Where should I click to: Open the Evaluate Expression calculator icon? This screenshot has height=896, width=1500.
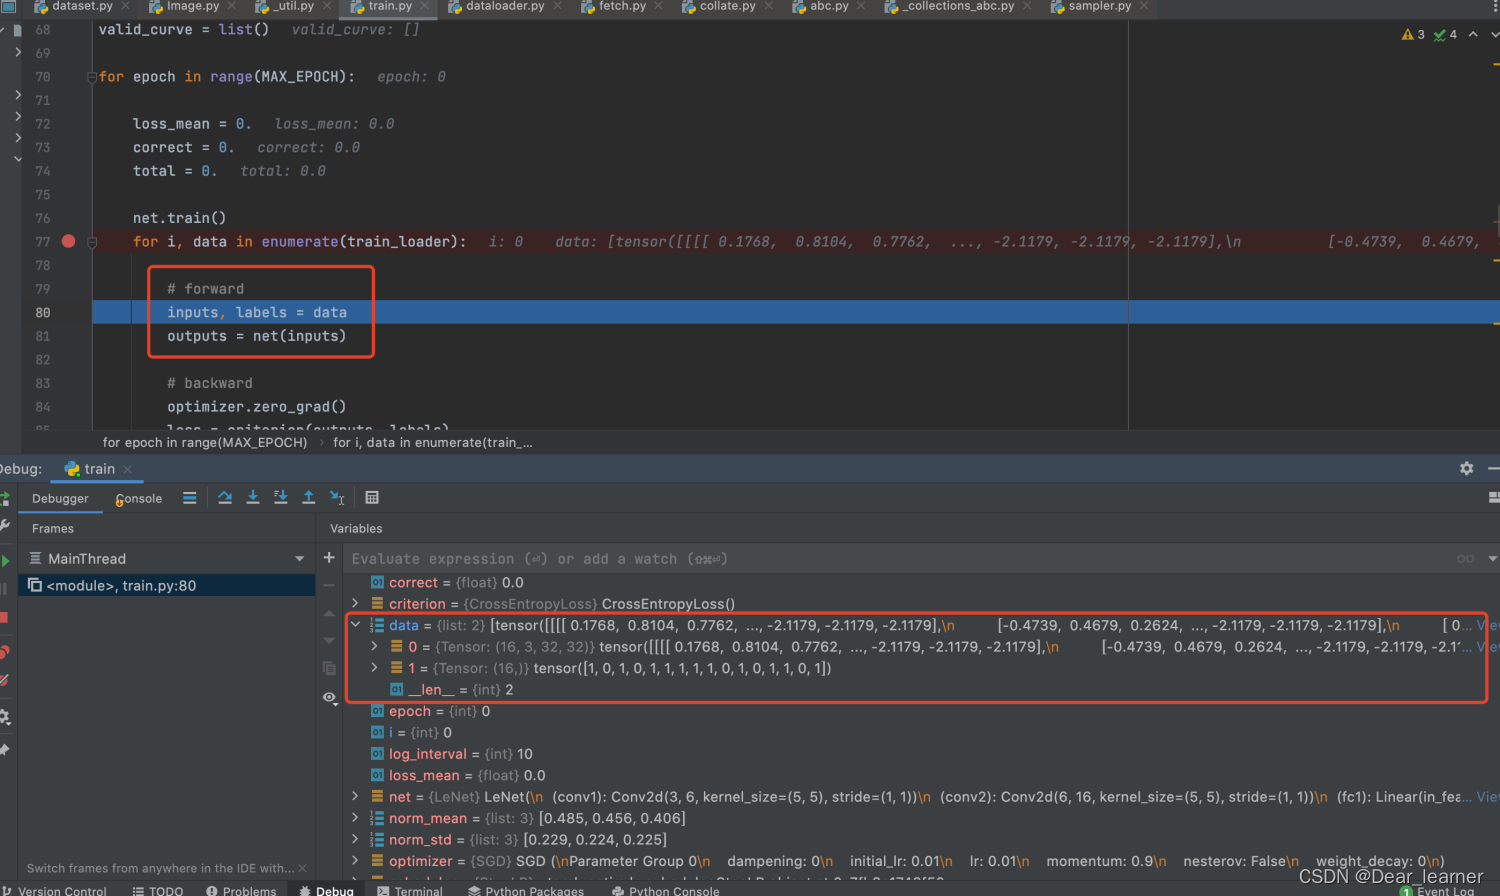coord(372,497)
